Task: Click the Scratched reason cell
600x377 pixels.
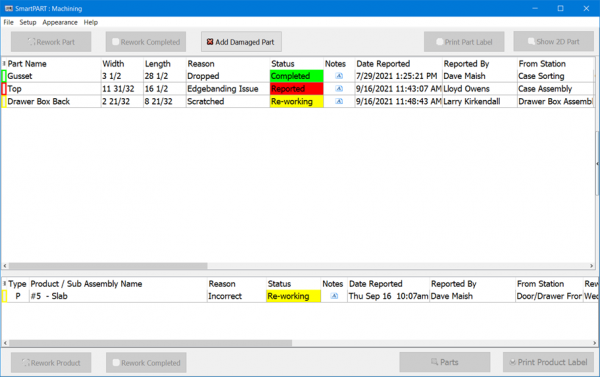Action: coord(228,101)
